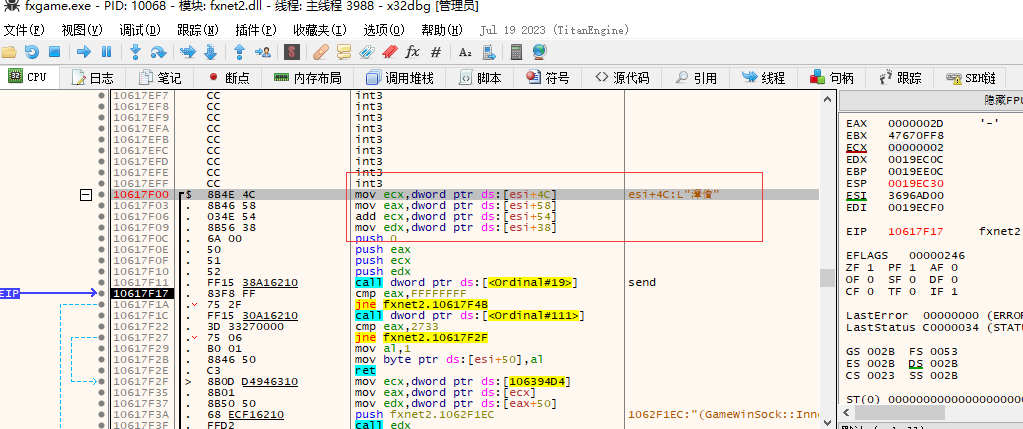Image resolution: width=1023 pixels, height=429 pixels.
Task: Toggle breakpoint dot at address 10617F1A
Action: click(x=101, y=305)
